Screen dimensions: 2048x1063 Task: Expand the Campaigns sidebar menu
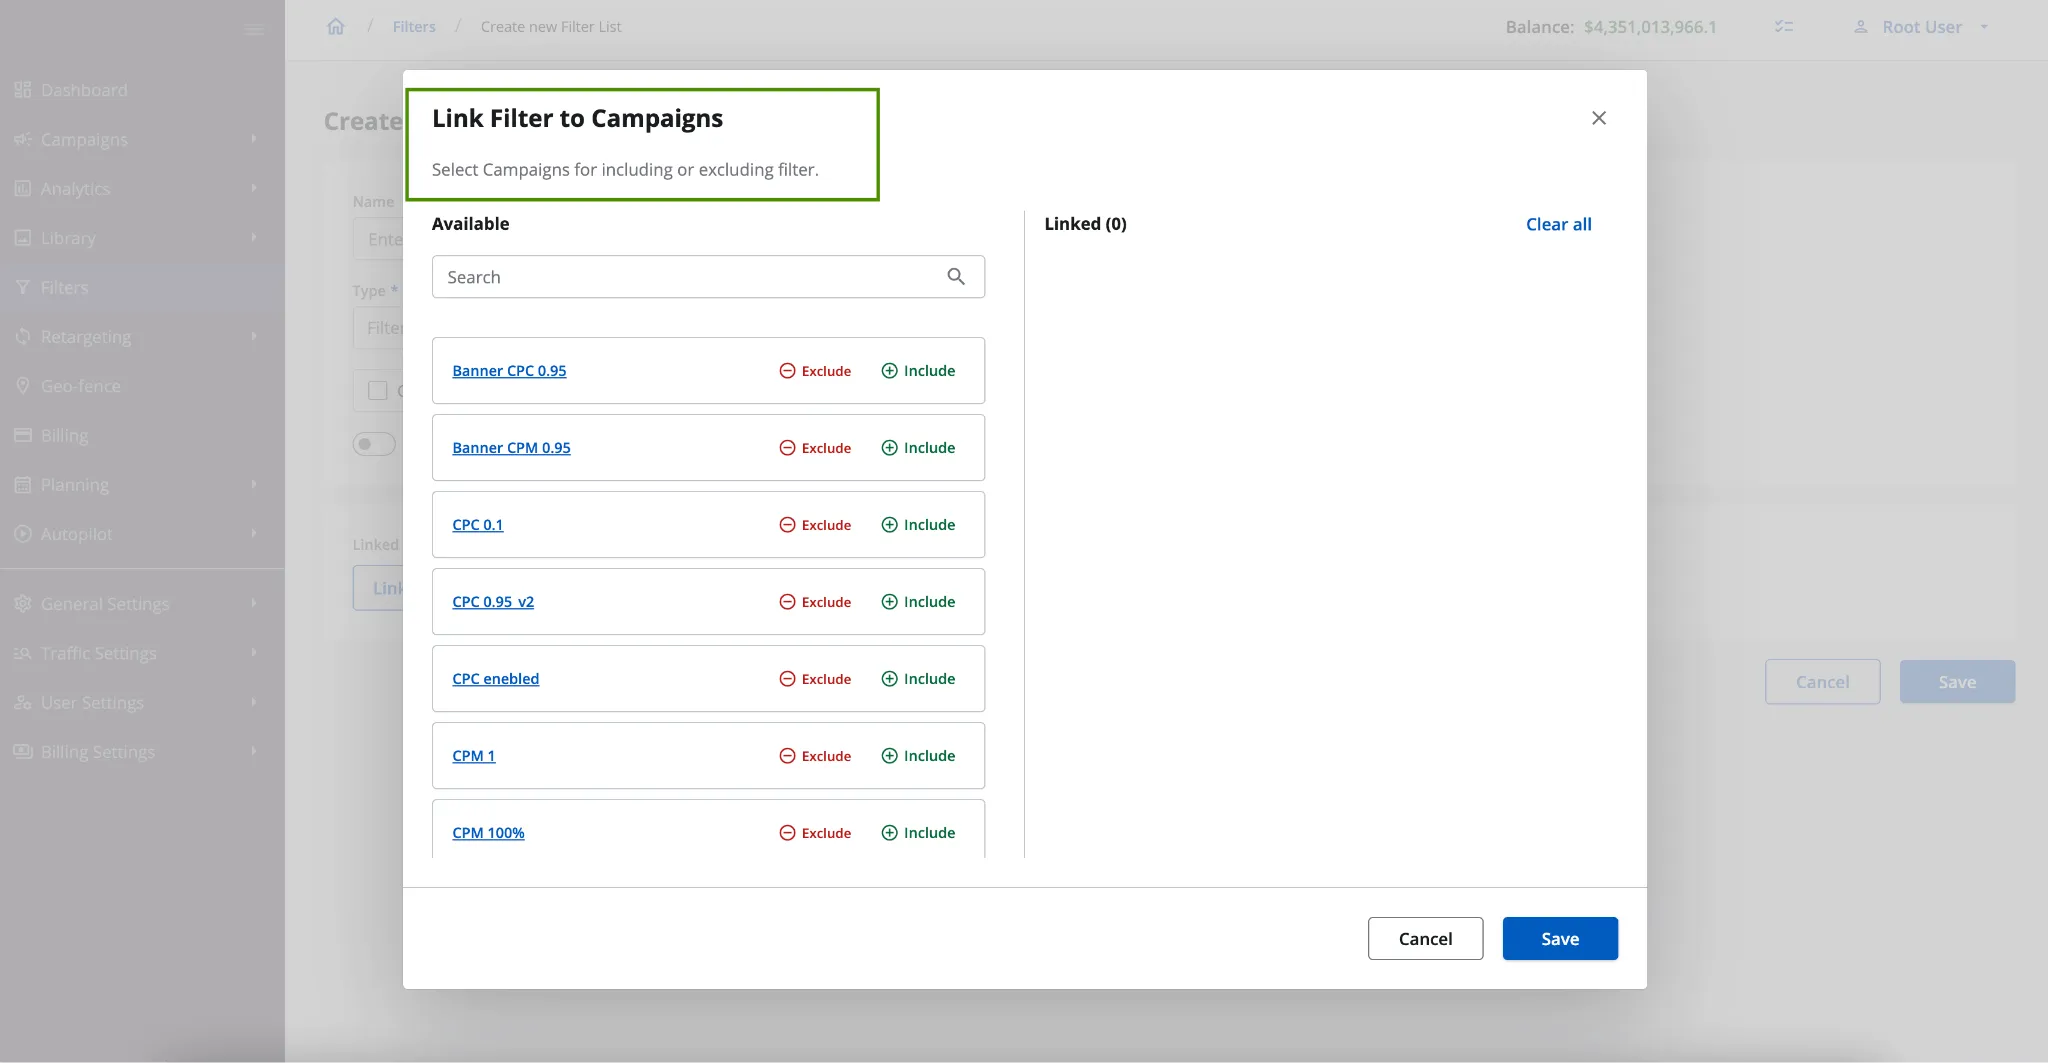(142, 140)
